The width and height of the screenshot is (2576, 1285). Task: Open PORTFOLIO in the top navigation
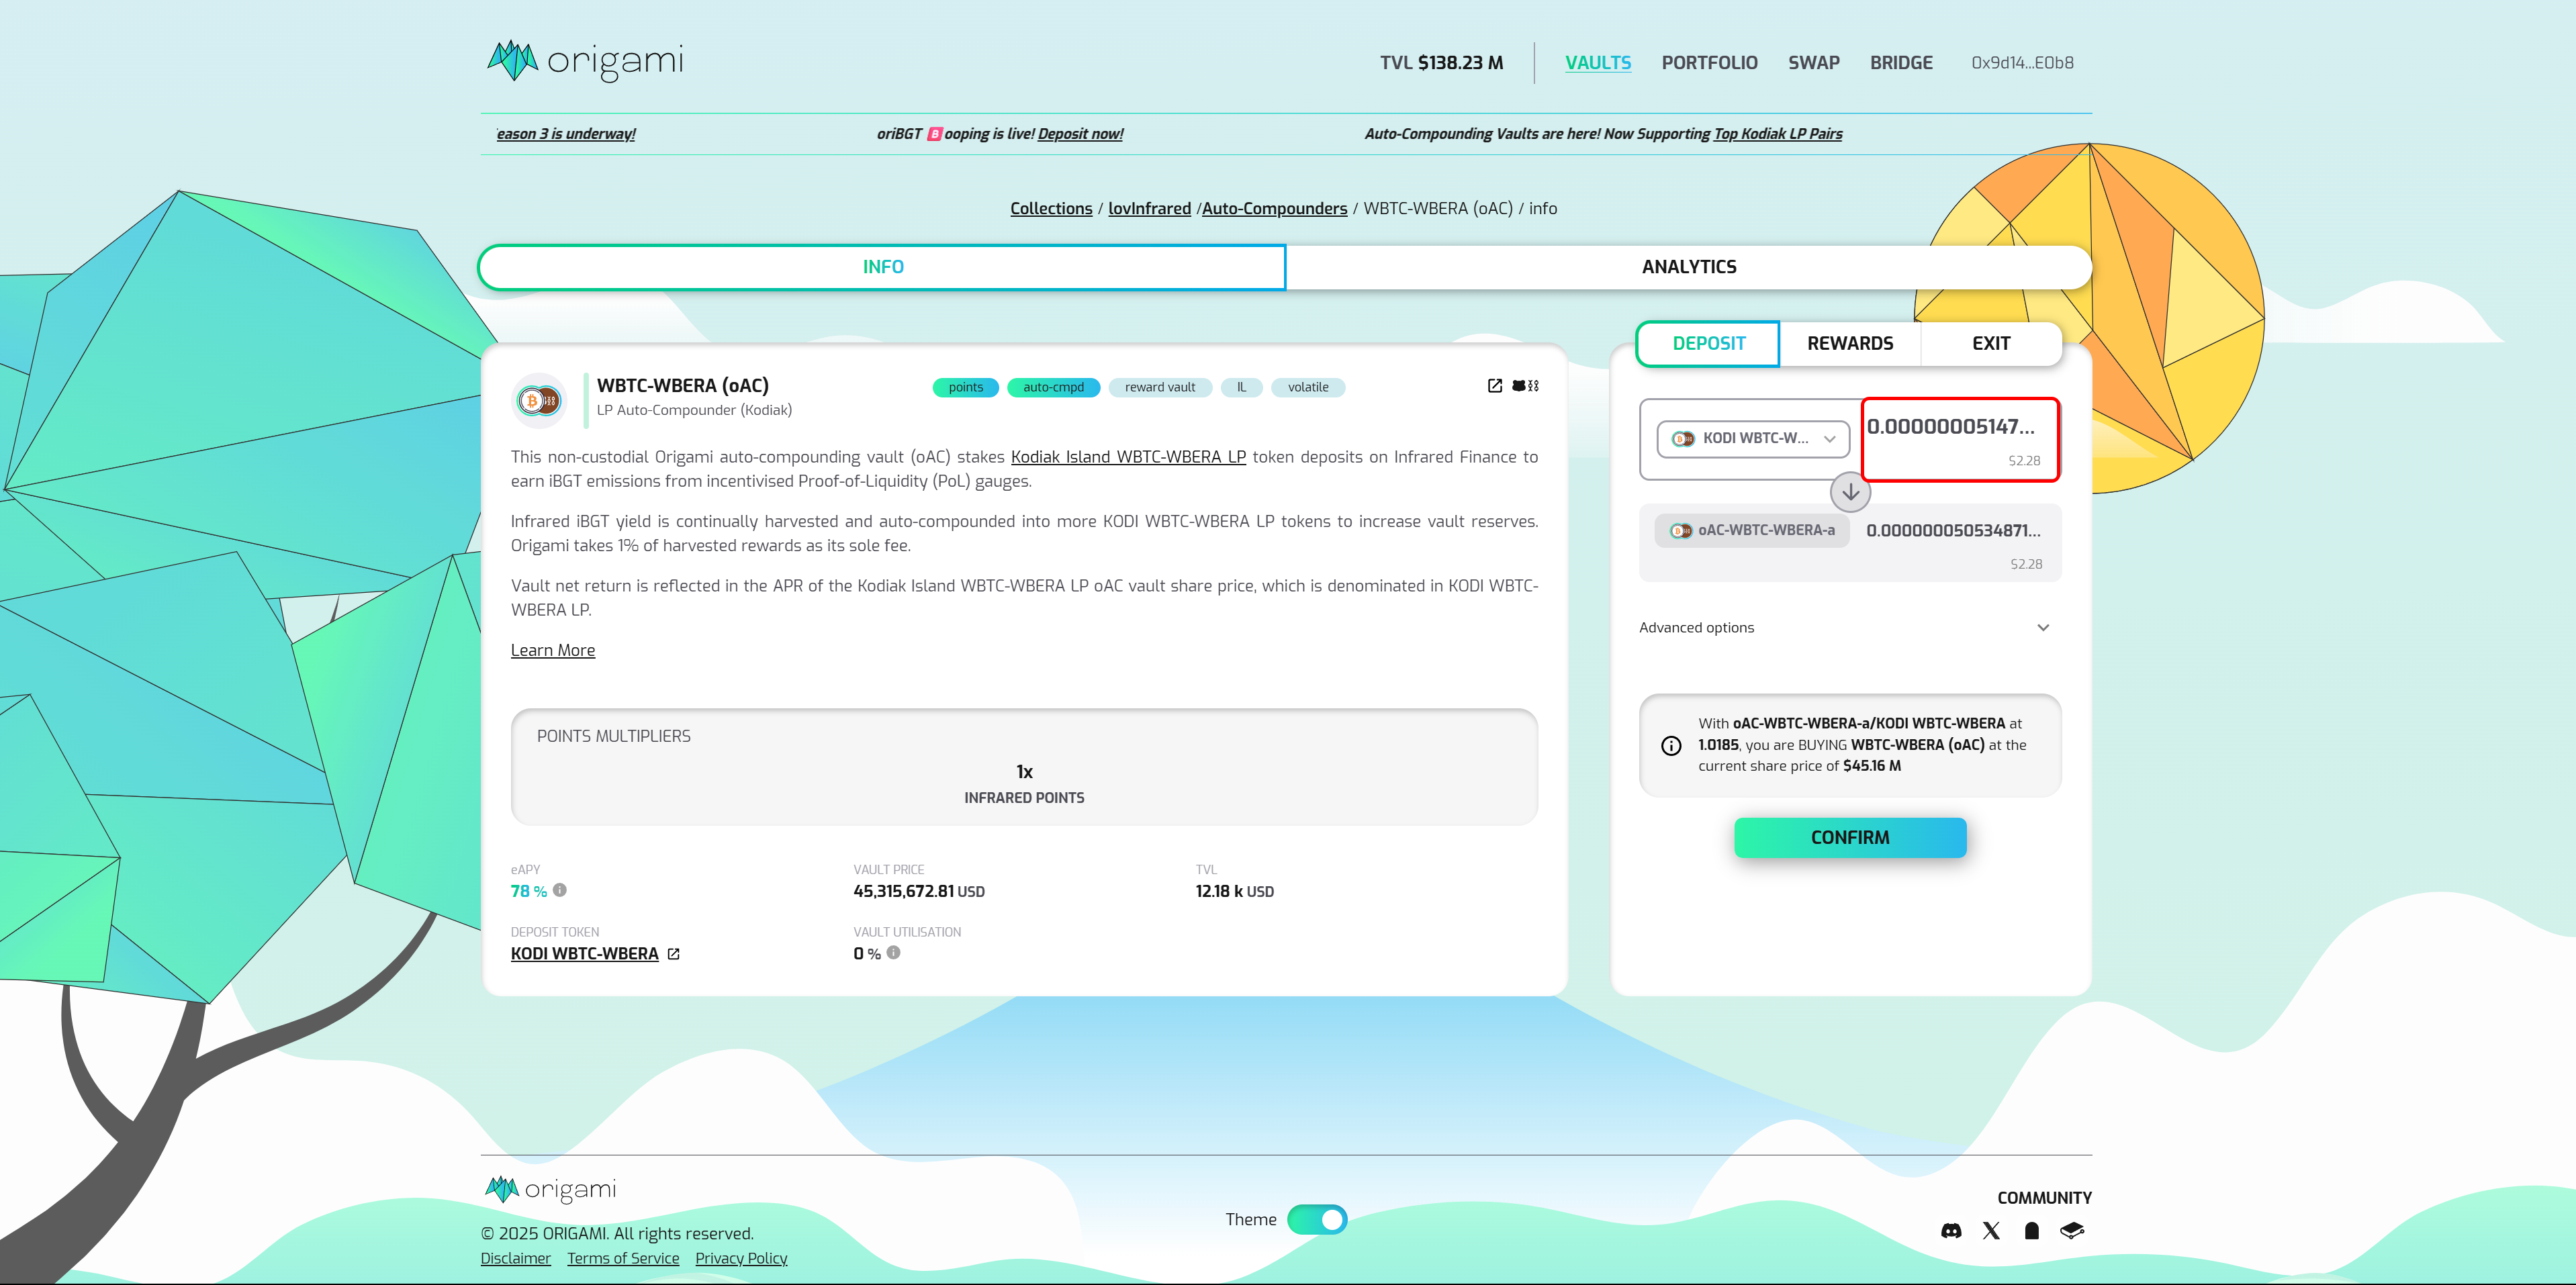[1709, 63]
